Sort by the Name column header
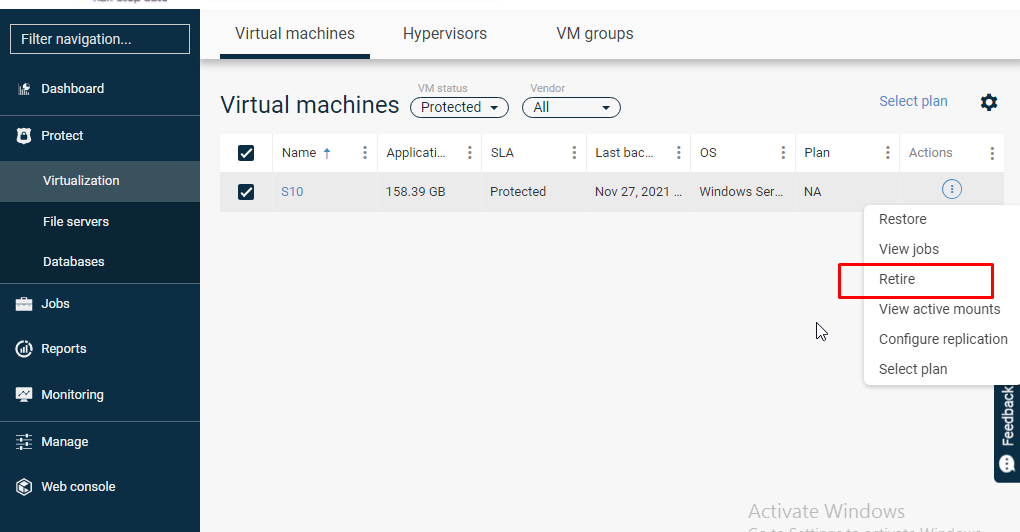This screenshot has height=532, width=1020. click(299, 153)
